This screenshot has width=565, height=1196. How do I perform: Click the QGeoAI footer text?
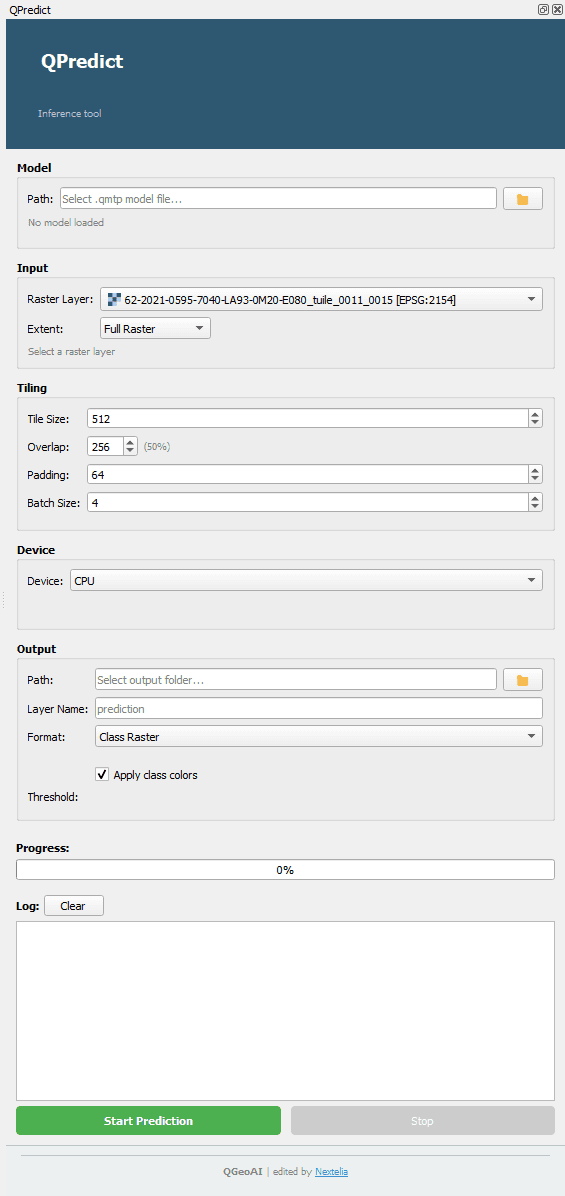242,1171
